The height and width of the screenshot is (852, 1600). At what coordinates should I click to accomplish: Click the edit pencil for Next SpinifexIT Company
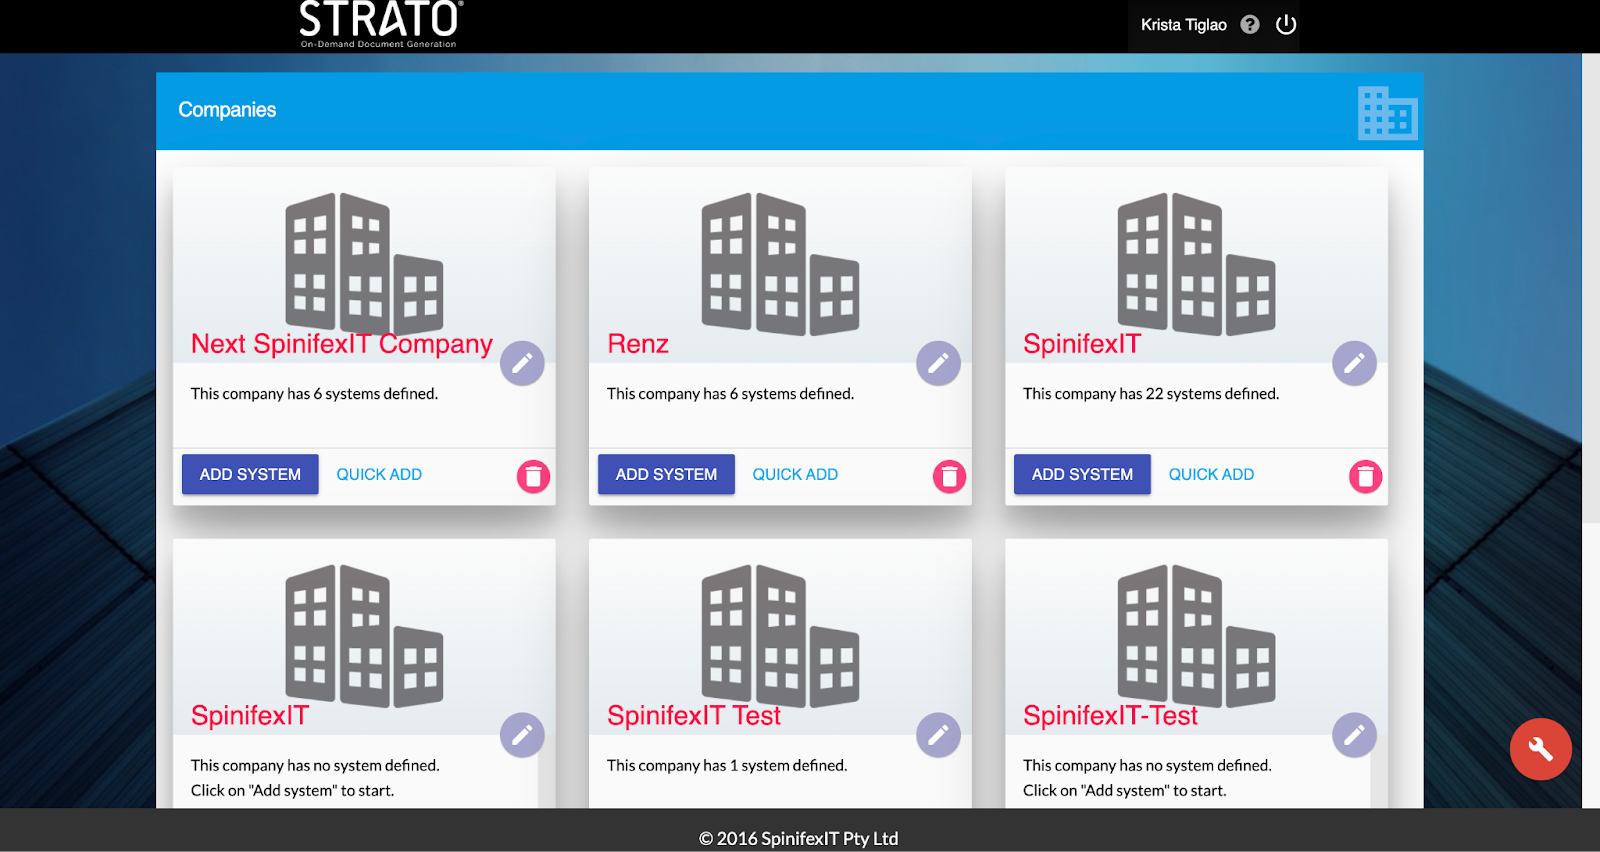522,363
